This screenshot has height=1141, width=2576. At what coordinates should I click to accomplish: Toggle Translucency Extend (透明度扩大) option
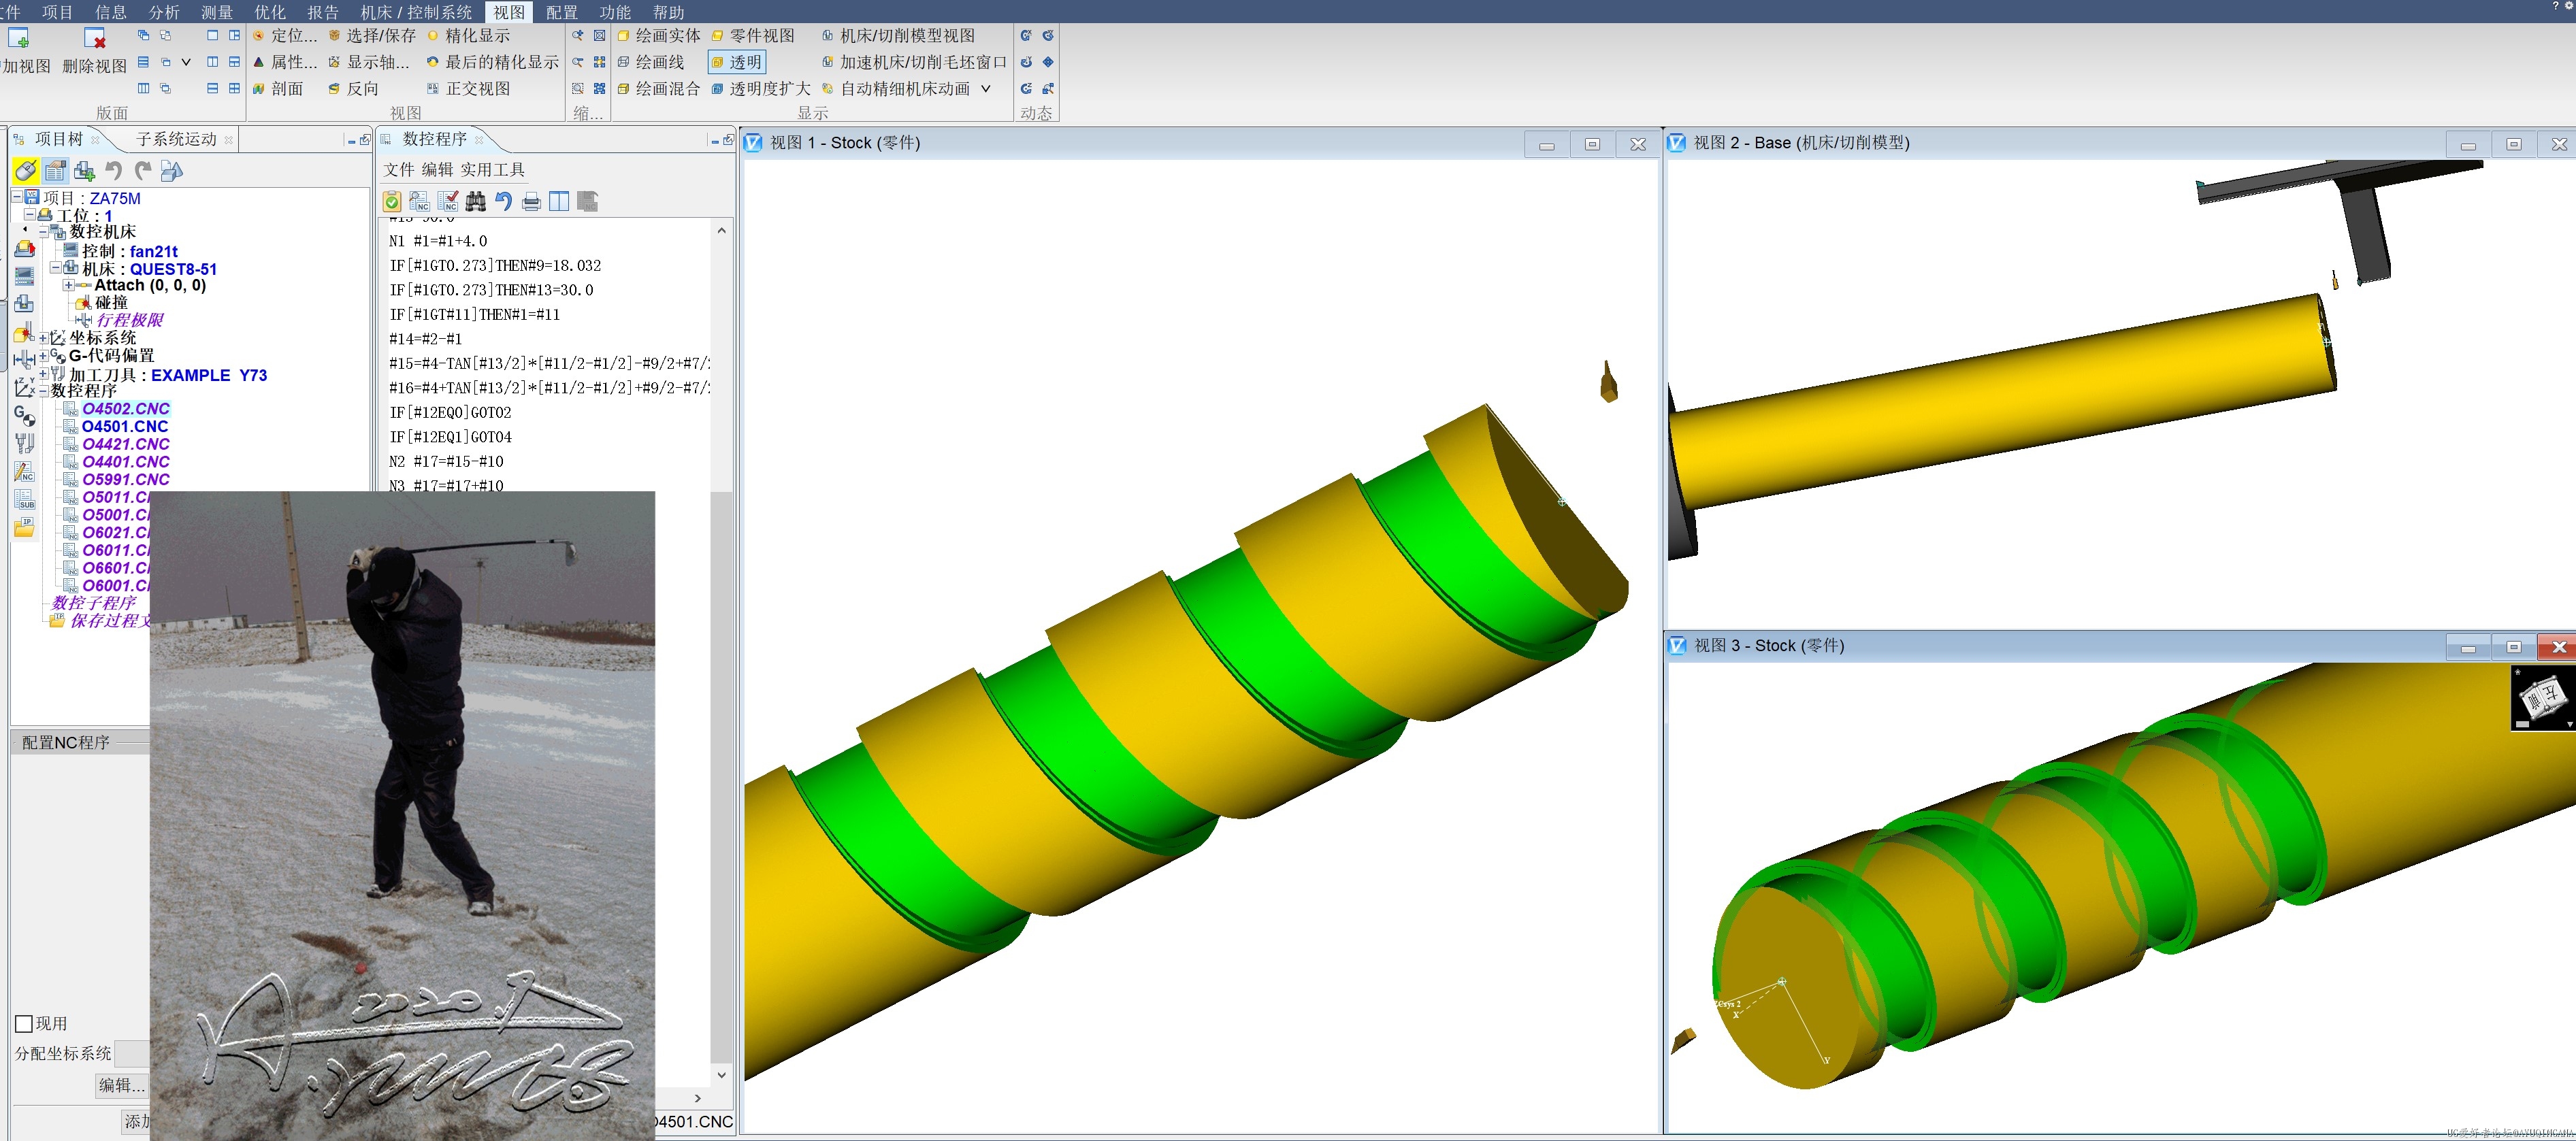(x=761, y=89)
